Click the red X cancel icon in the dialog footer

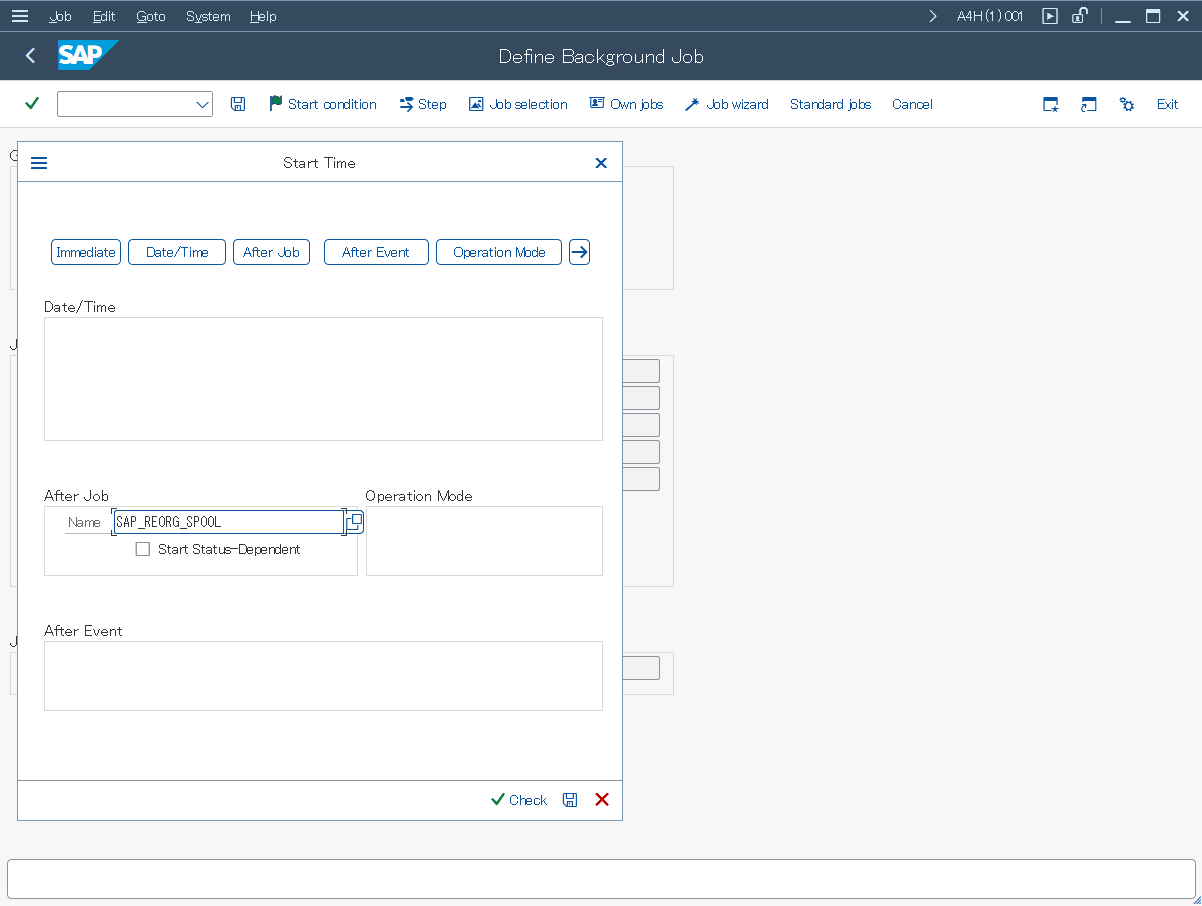602,800
